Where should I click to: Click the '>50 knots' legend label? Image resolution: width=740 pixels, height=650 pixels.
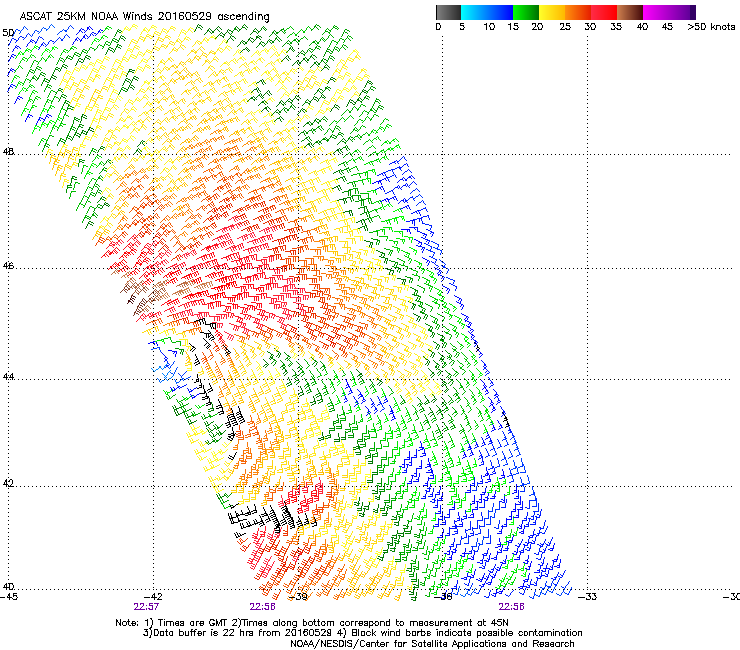[x=711, y=27]
